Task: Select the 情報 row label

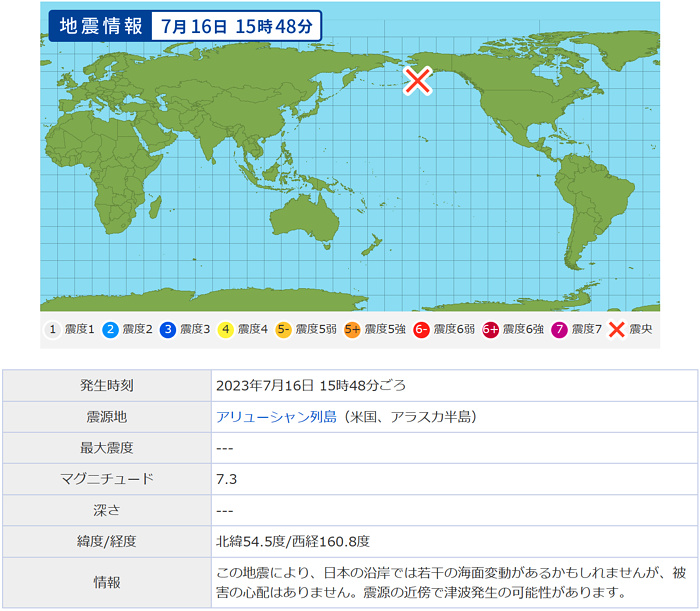Action: click(107, 582)
